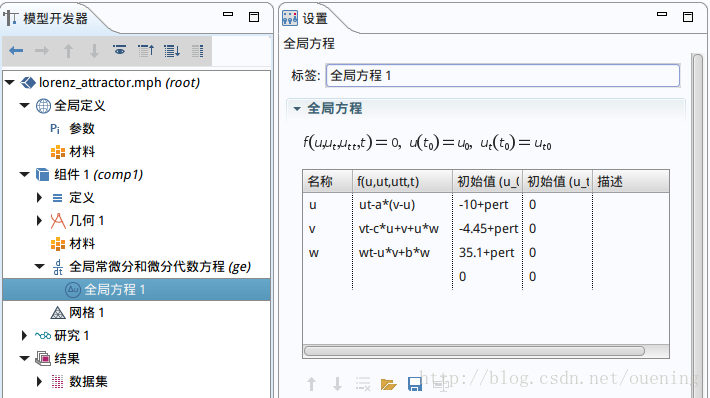Click the 研究 1 study icon
The image size is (710, 398).
[x=43, y=336]
